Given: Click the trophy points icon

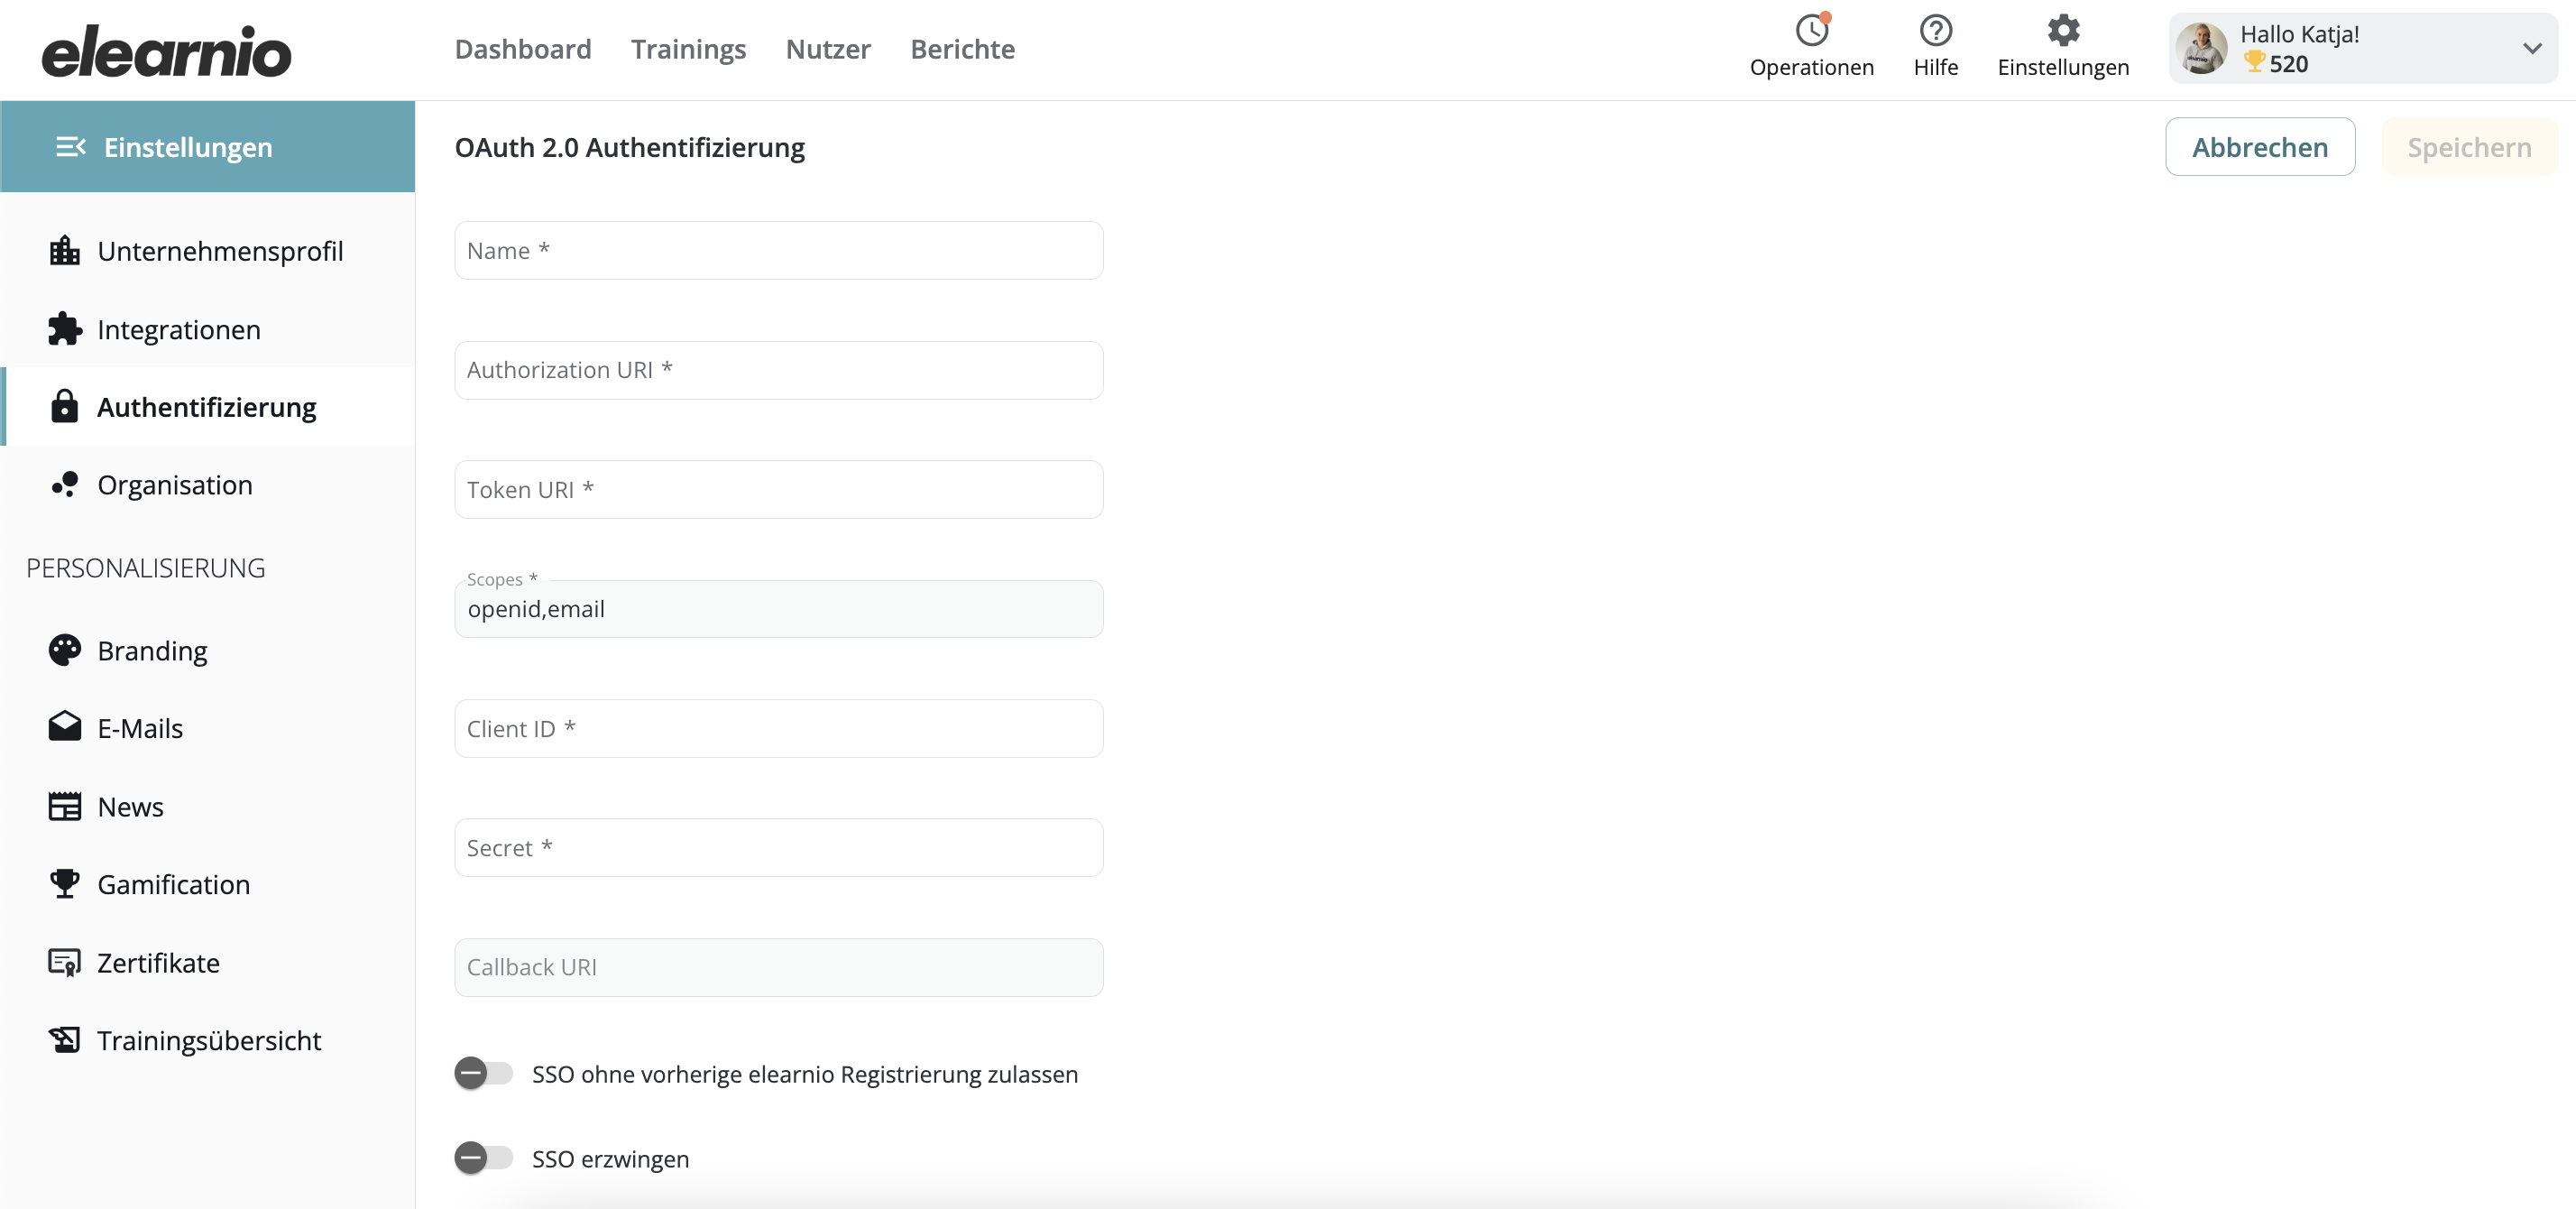Looking at the screenshot, I should click(x=2254, y=63).
